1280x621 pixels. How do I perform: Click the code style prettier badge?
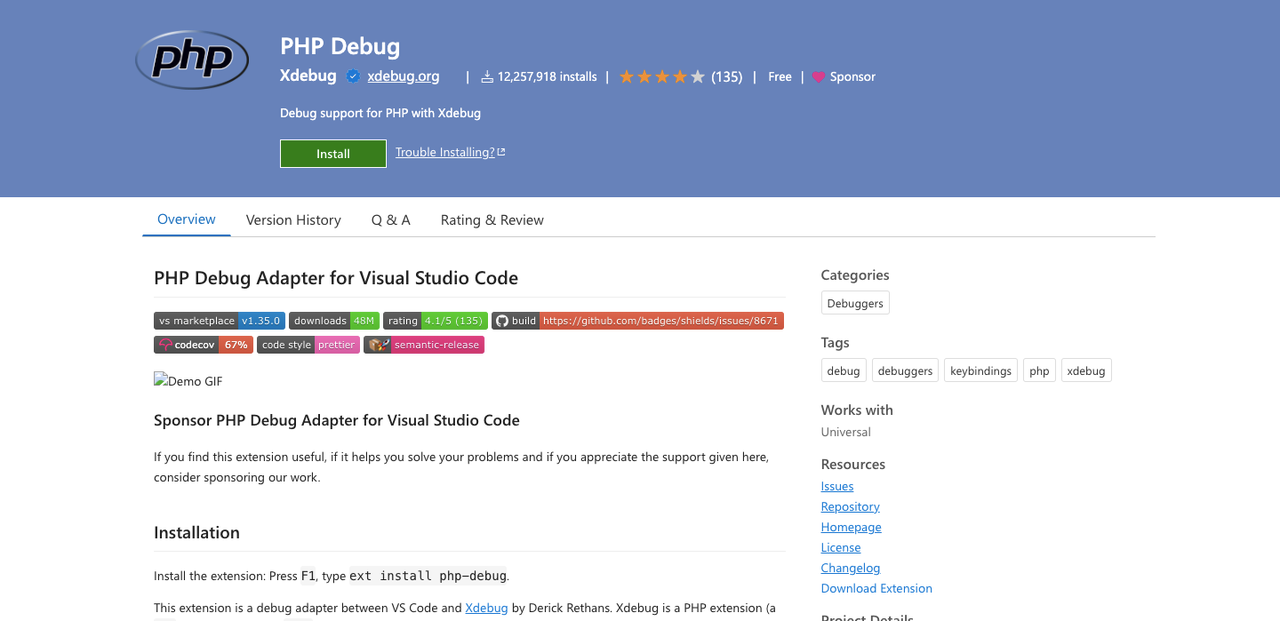pyautogui.click(x=308, y=345)
